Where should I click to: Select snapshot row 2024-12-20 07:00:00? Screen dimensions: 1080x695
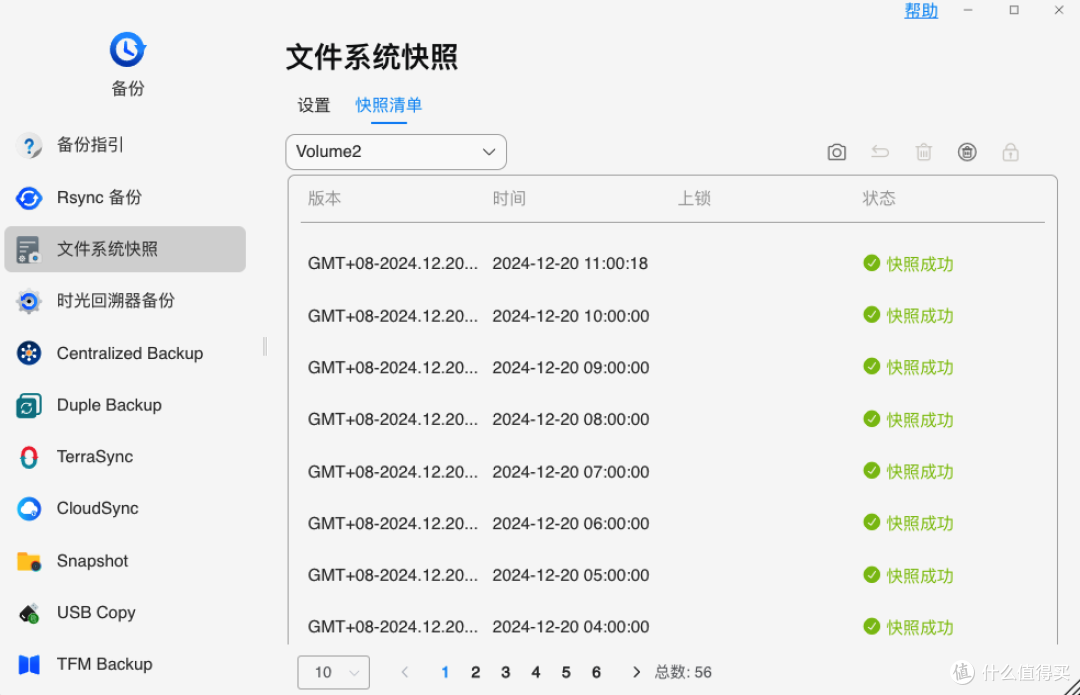coord(672,471)
